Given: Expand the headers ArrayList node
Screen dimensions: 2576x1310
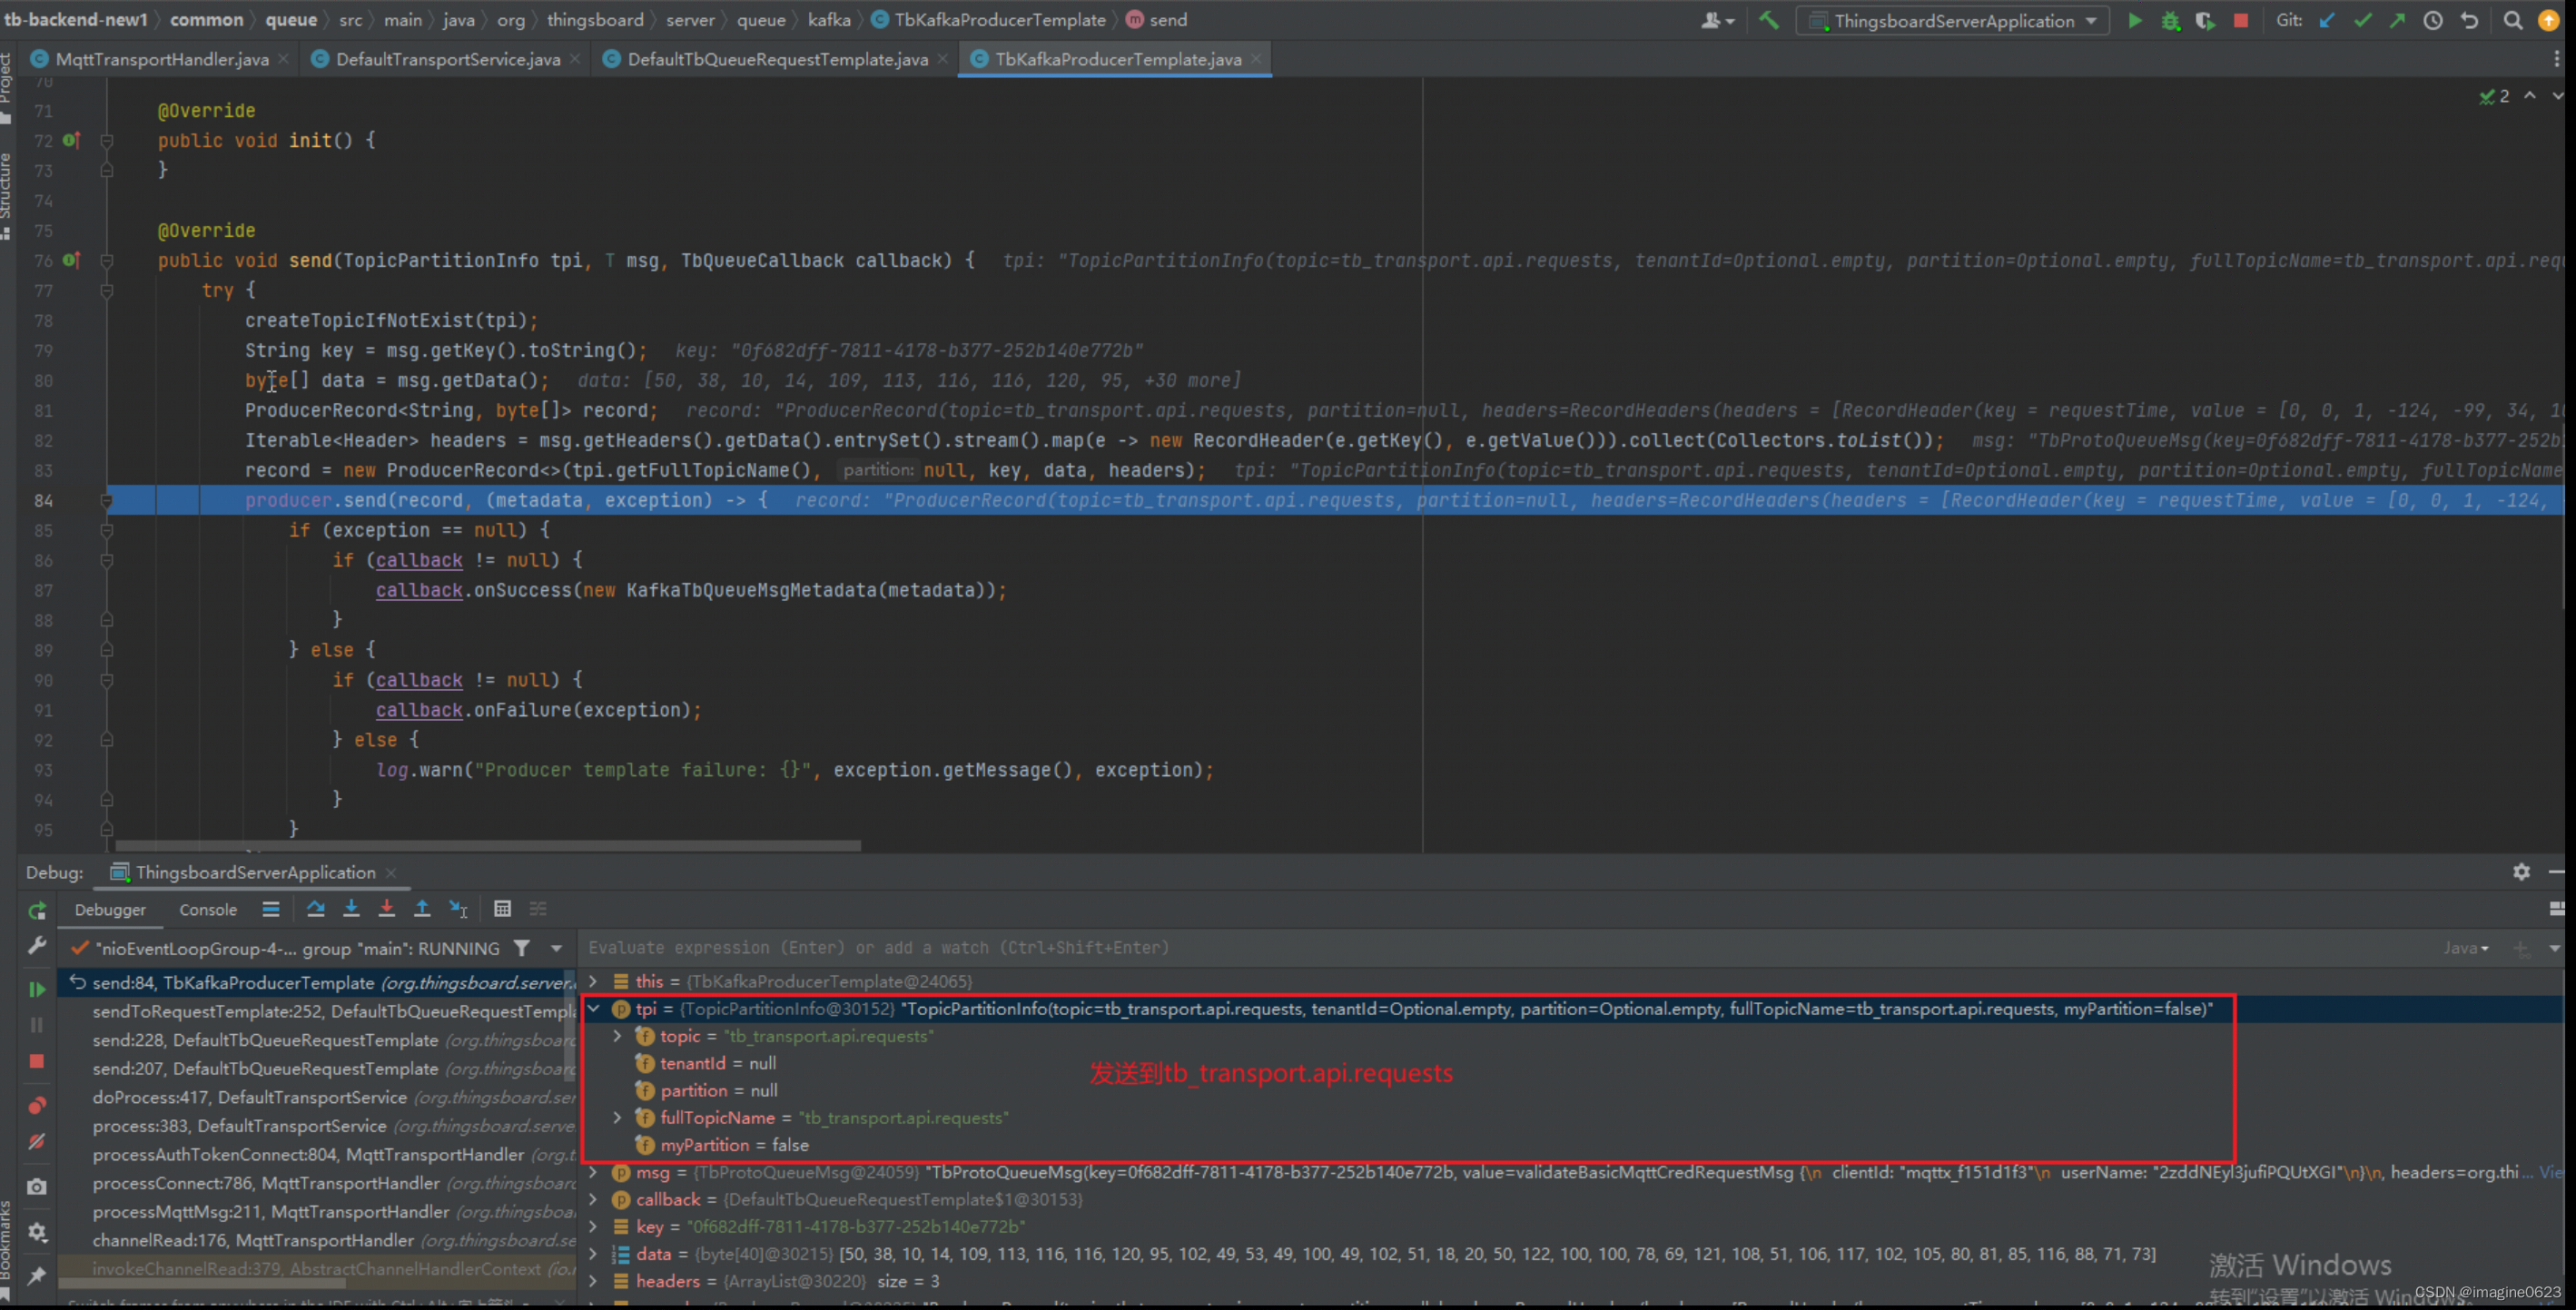Looking at the screenshot, I should tap(594, 1281).
